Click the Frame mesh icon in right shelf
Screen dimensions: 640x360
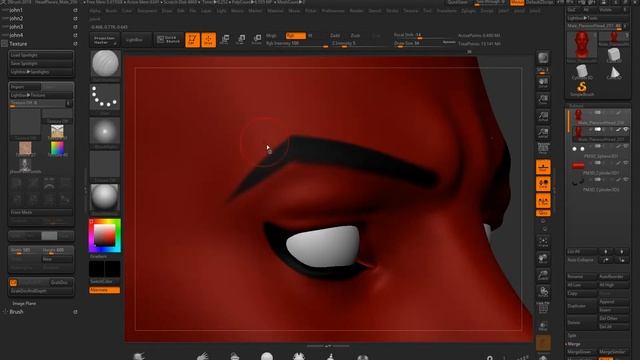coord(543,242)
